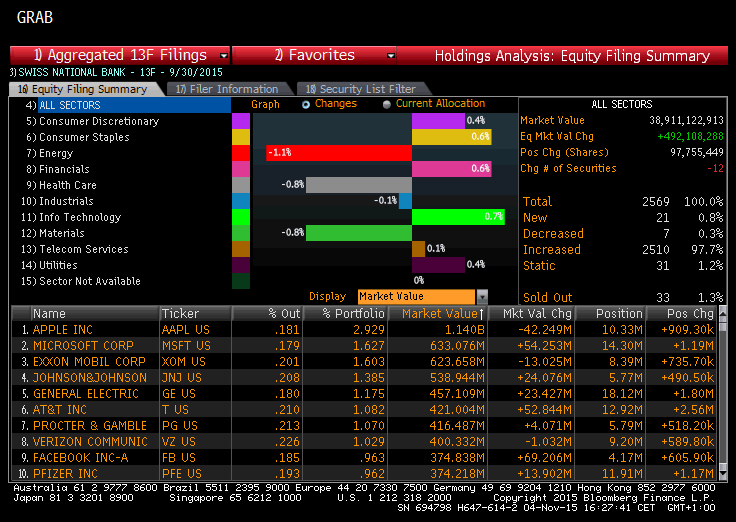Open the AT&T INC holding row
Screen dimensions: 736x522
pyautogui.click(x=364, y=409)
